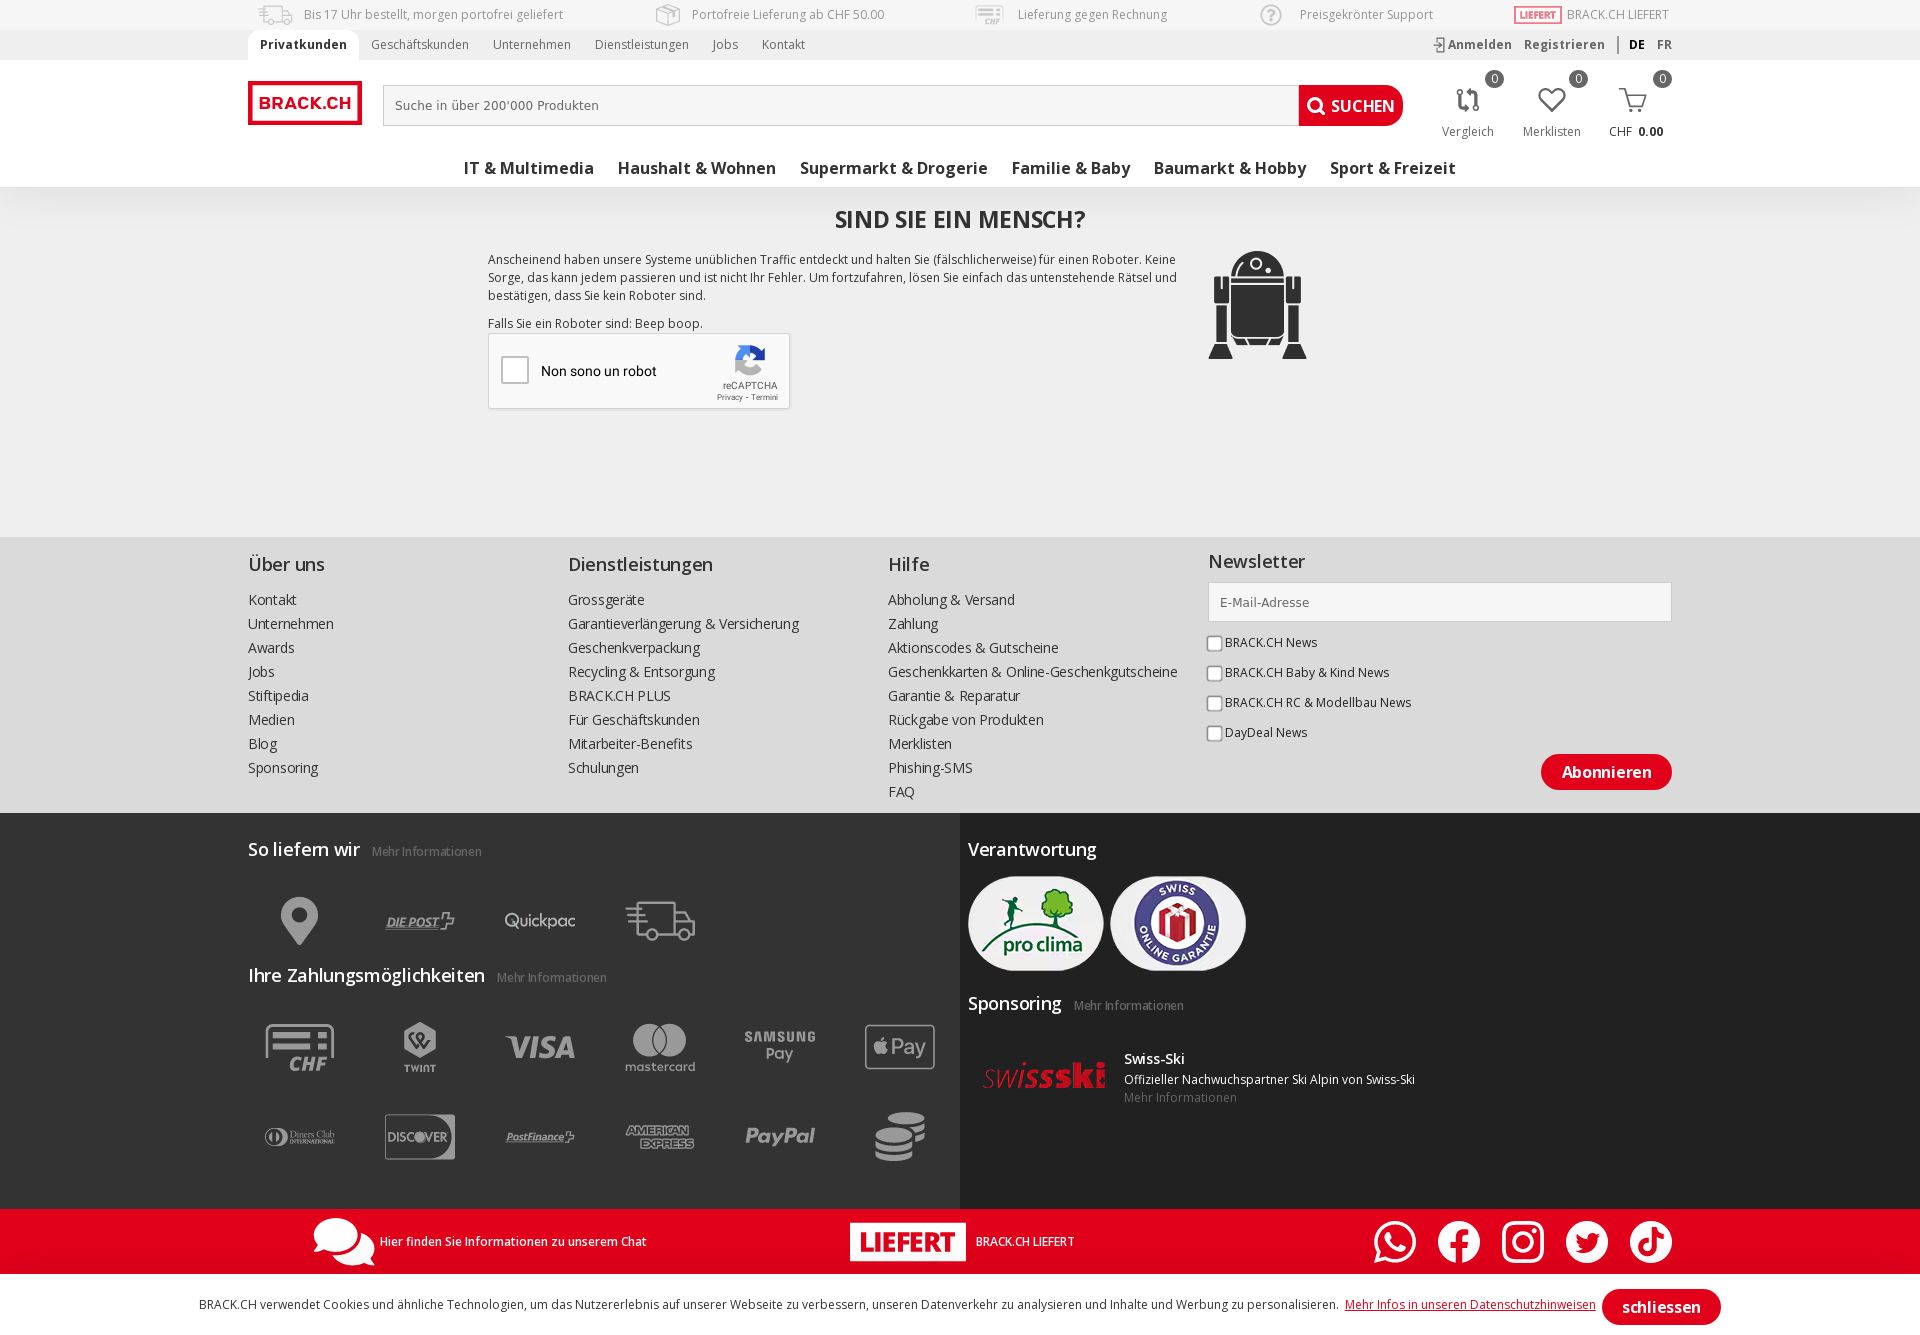1920x1335 pixels.
Task: Open the shopping cart icon
Action: coord(1633,100)
